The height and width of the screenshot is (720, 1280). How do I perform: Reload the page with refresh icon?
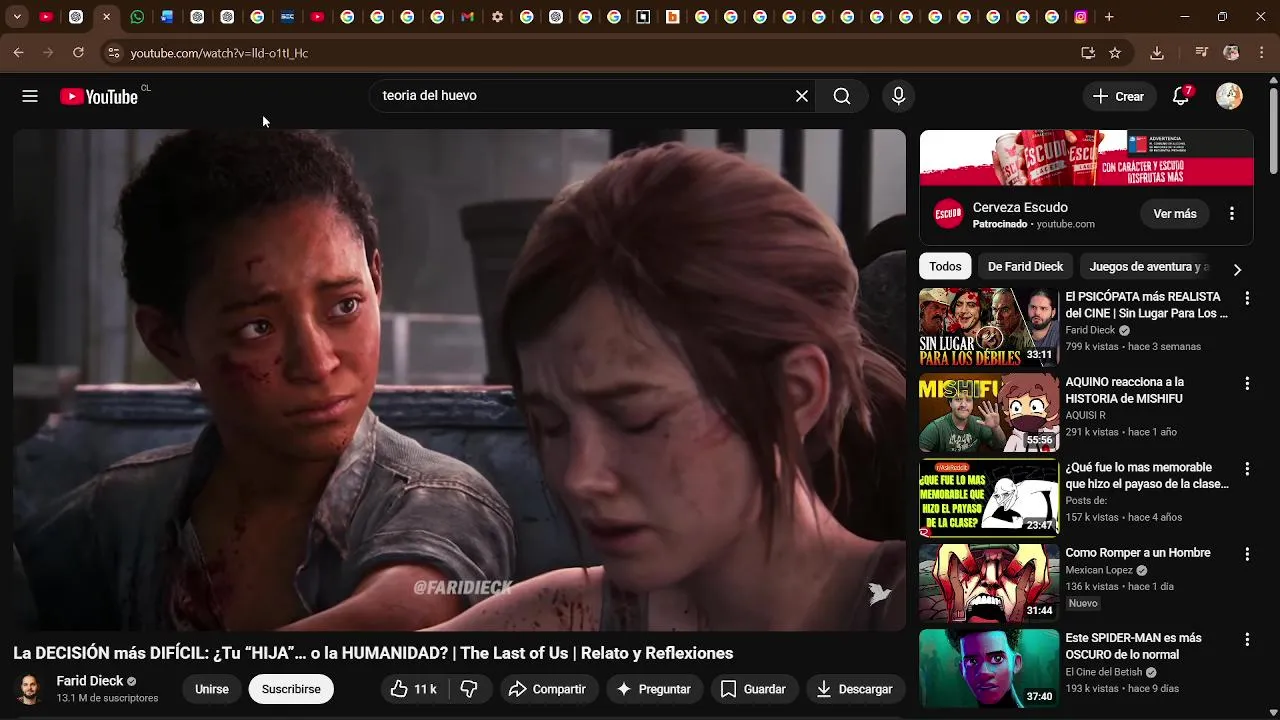coord(78,53)
